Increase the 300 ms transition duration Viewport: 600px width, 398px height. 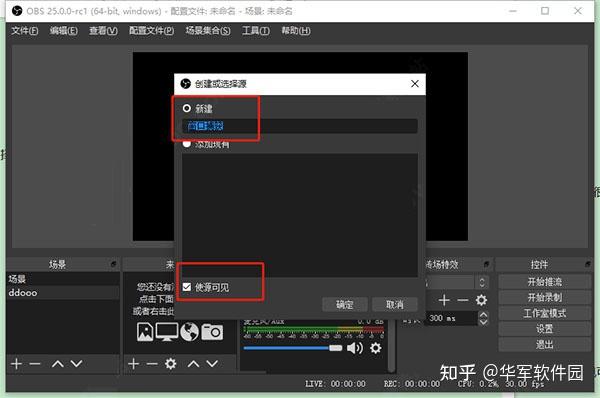483,315
